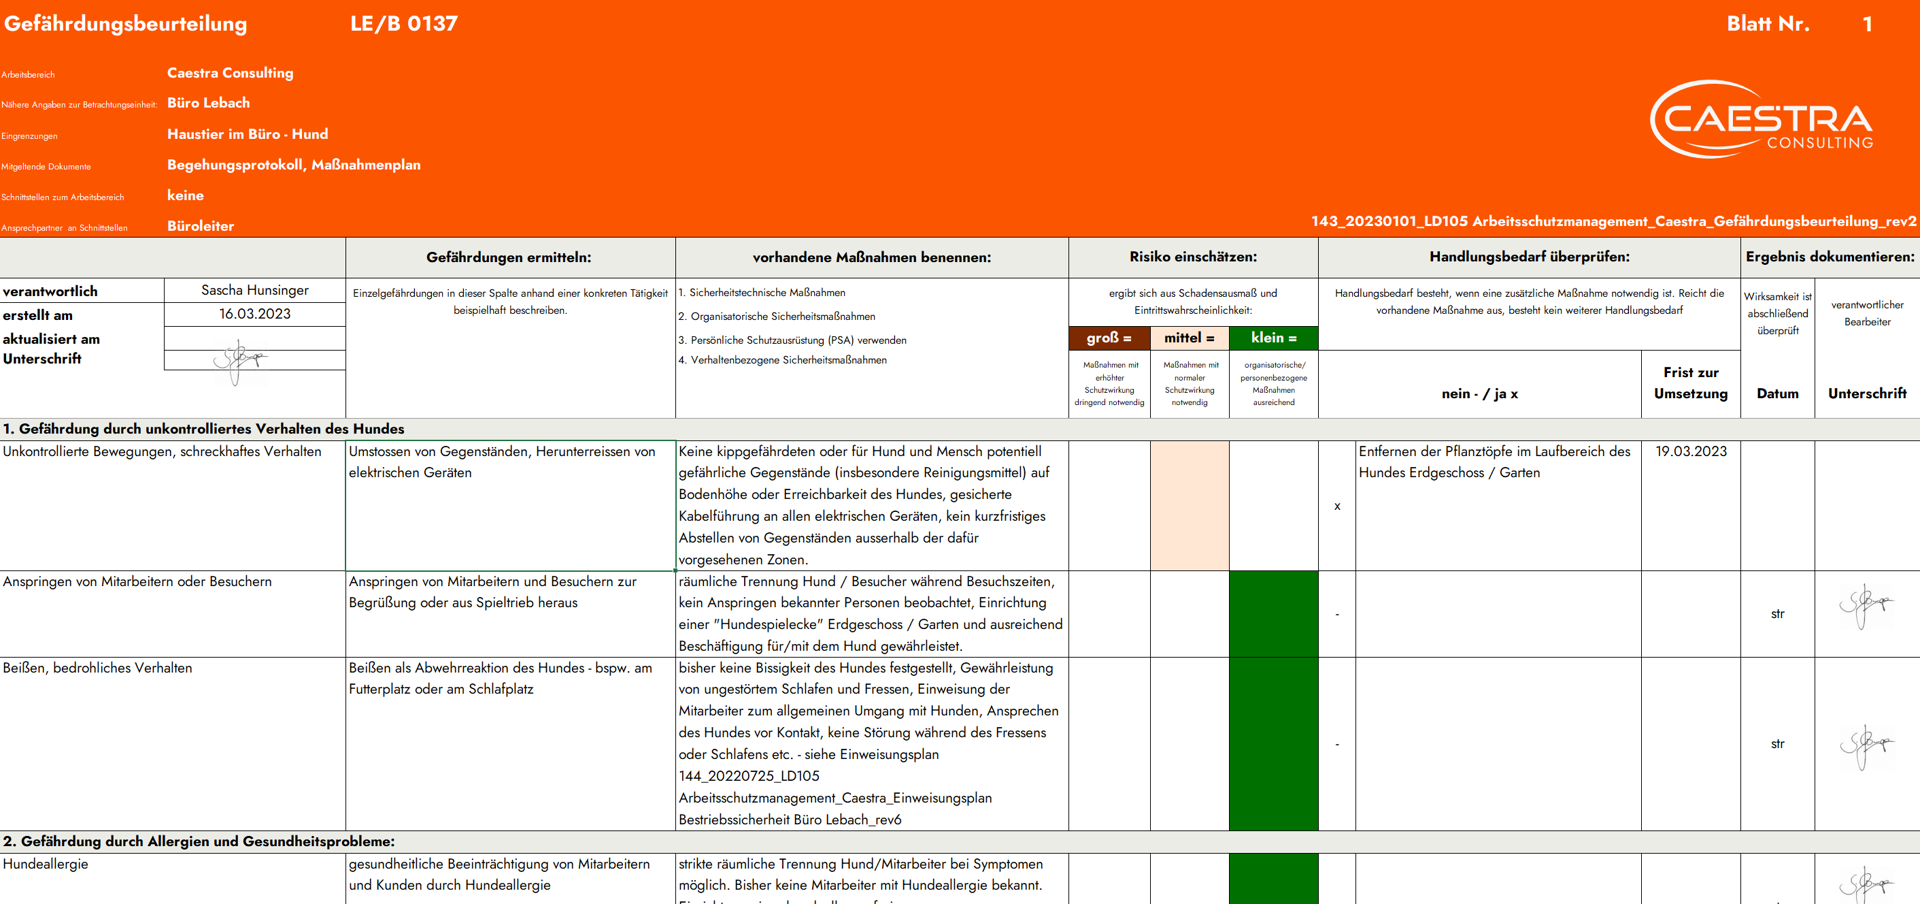Viewport: 1920px width, 904px height.
Task: Select the dash marker in the Anspringen row
Action: point(1337,614)
